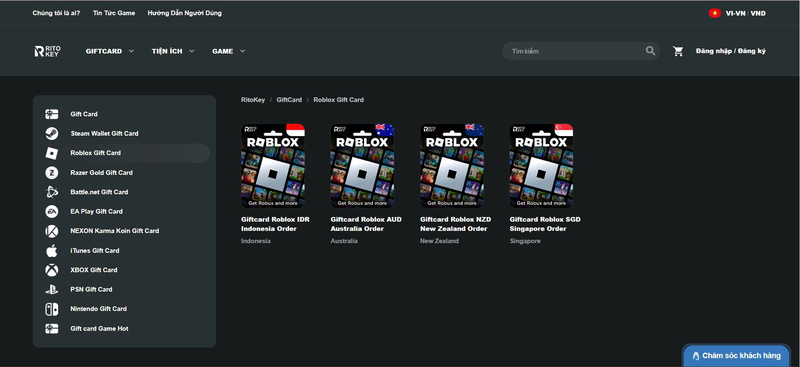Open the Indonesia Roblox card thumbnail

tap(273, 165)
